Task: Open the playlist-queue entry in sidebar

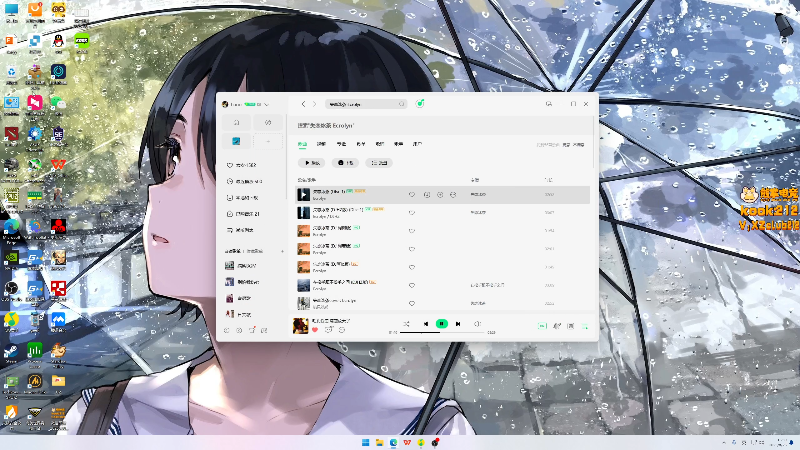Action: [x=240, y=230]
